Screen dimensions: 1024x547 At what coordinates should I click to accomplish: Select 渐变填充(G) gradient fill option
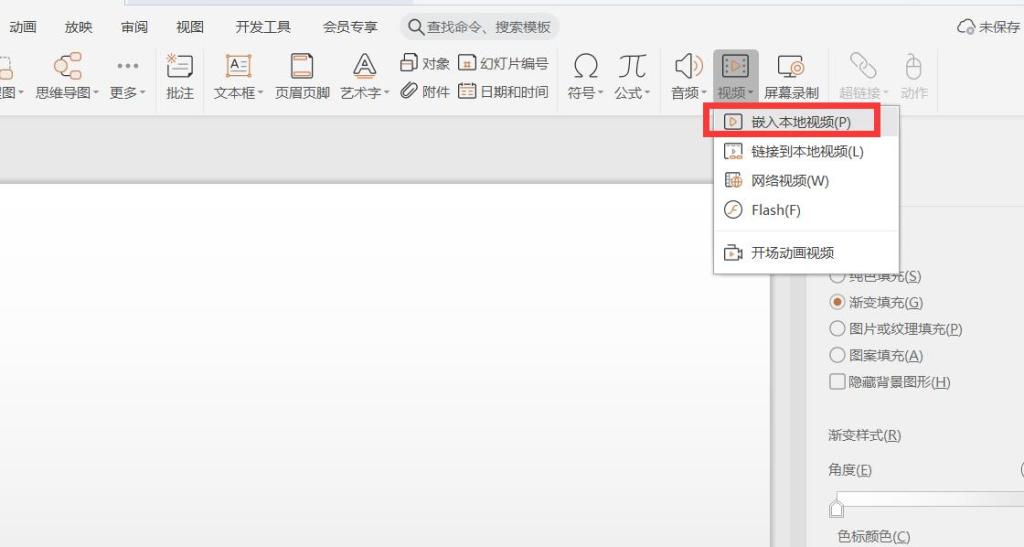pyautogui.click(x=876, y=302)
